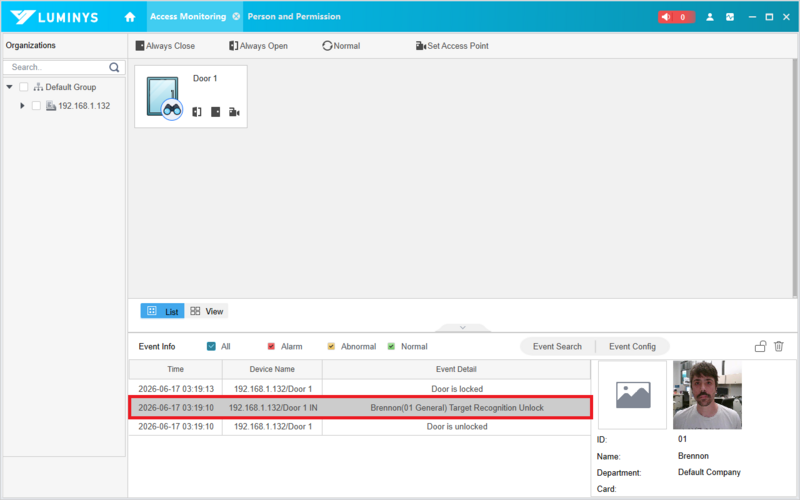Click the search magnifier in Organizations
This screenshot has width=800, height=500.
coord(114,67)
